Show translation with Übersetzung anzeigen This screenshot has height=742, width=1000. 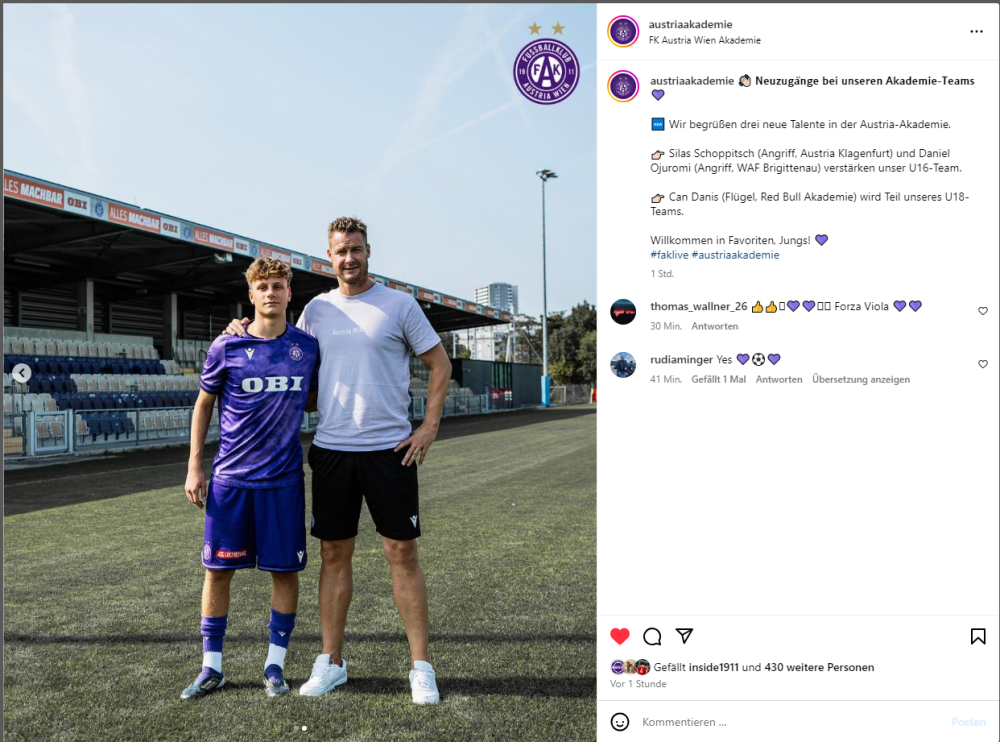(x=861, y=379)
